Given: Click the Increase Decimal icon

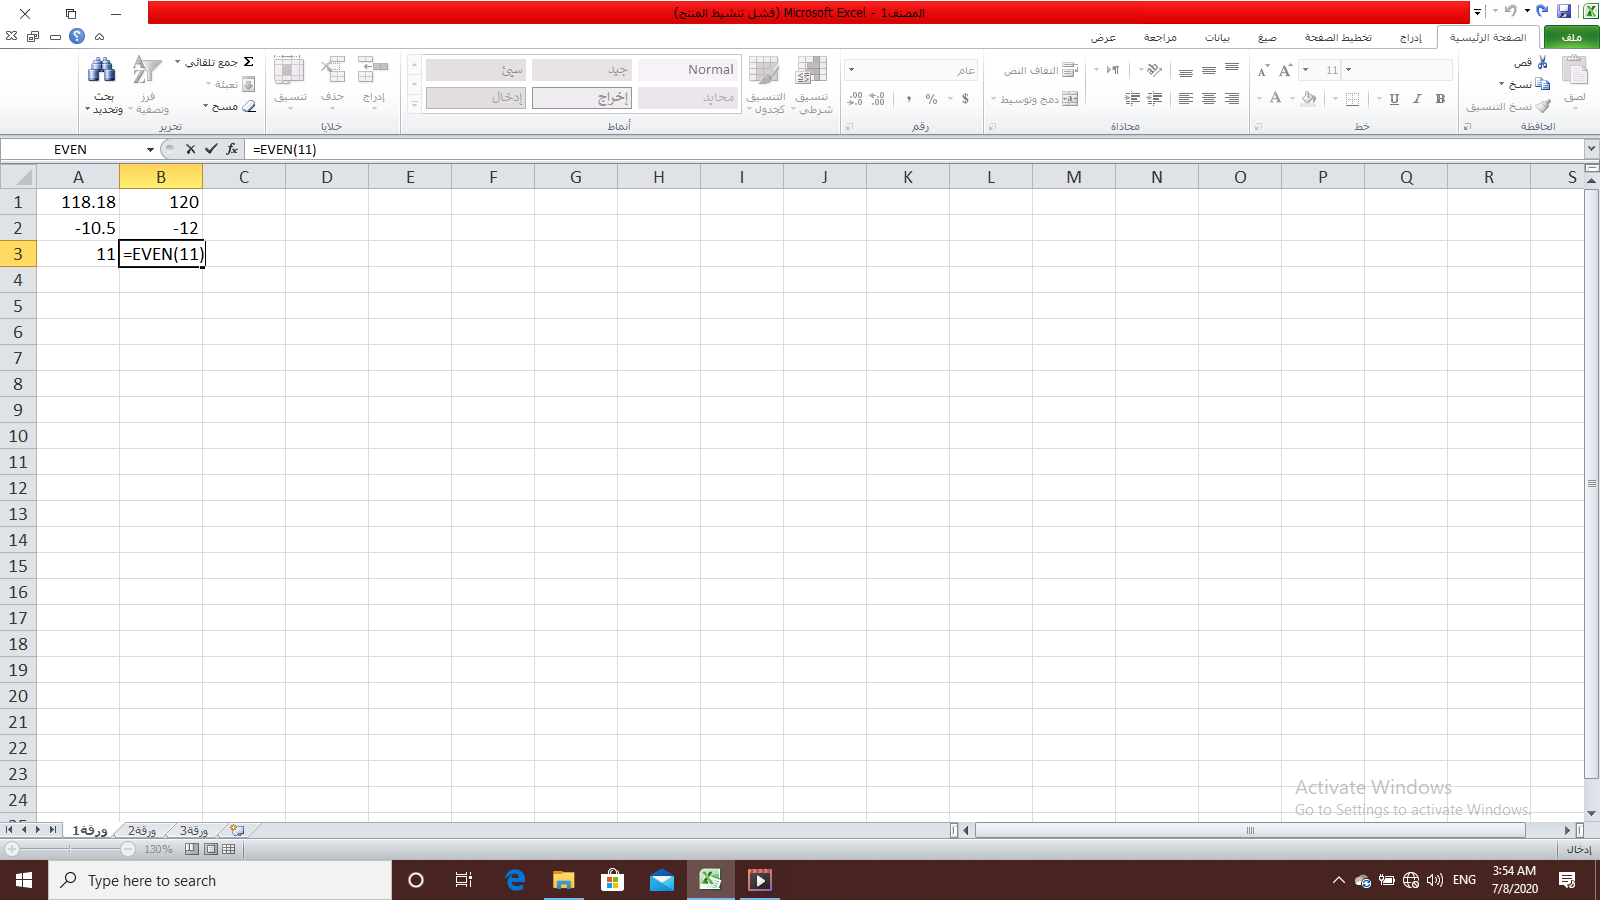Looking at the screenshot, I should pos(877,99).
